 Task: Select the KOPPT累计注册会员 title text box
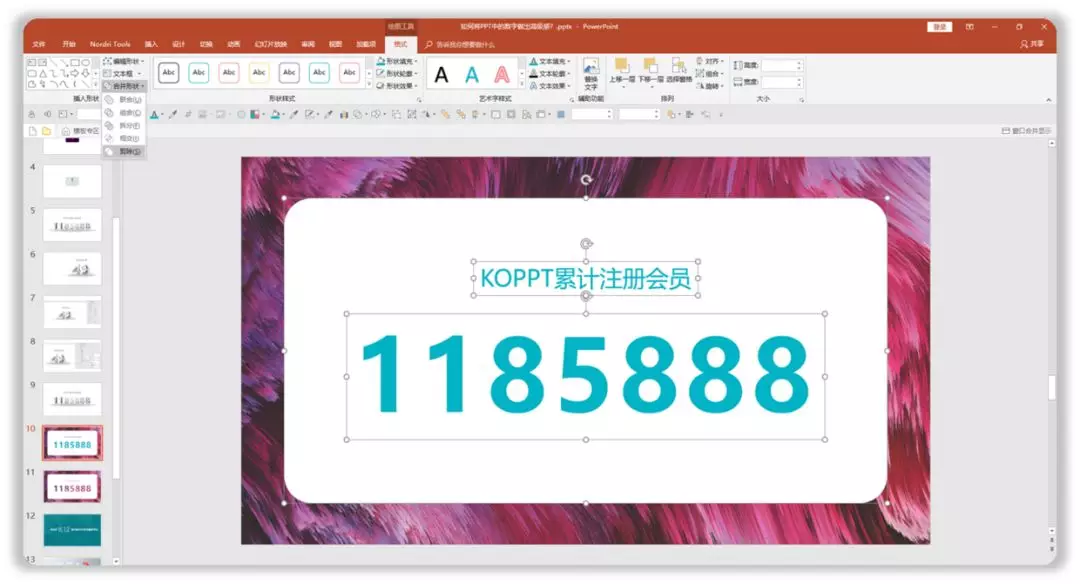[x=585, y=278]
